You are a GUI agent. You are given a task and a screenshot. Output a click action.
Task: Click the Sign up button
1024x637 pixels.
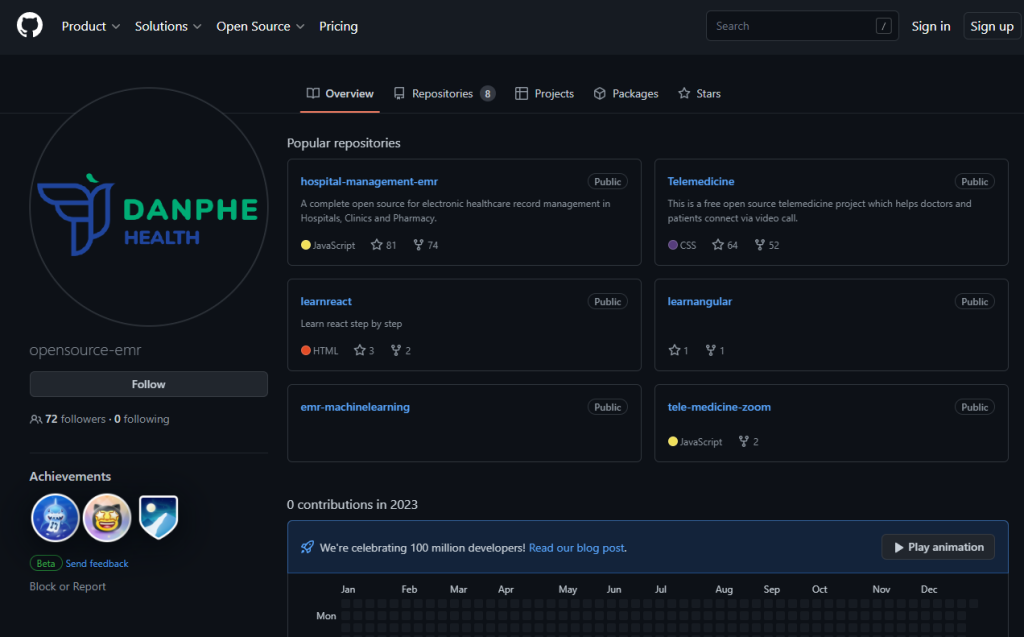pyautogui.click(x=991, y=26)
